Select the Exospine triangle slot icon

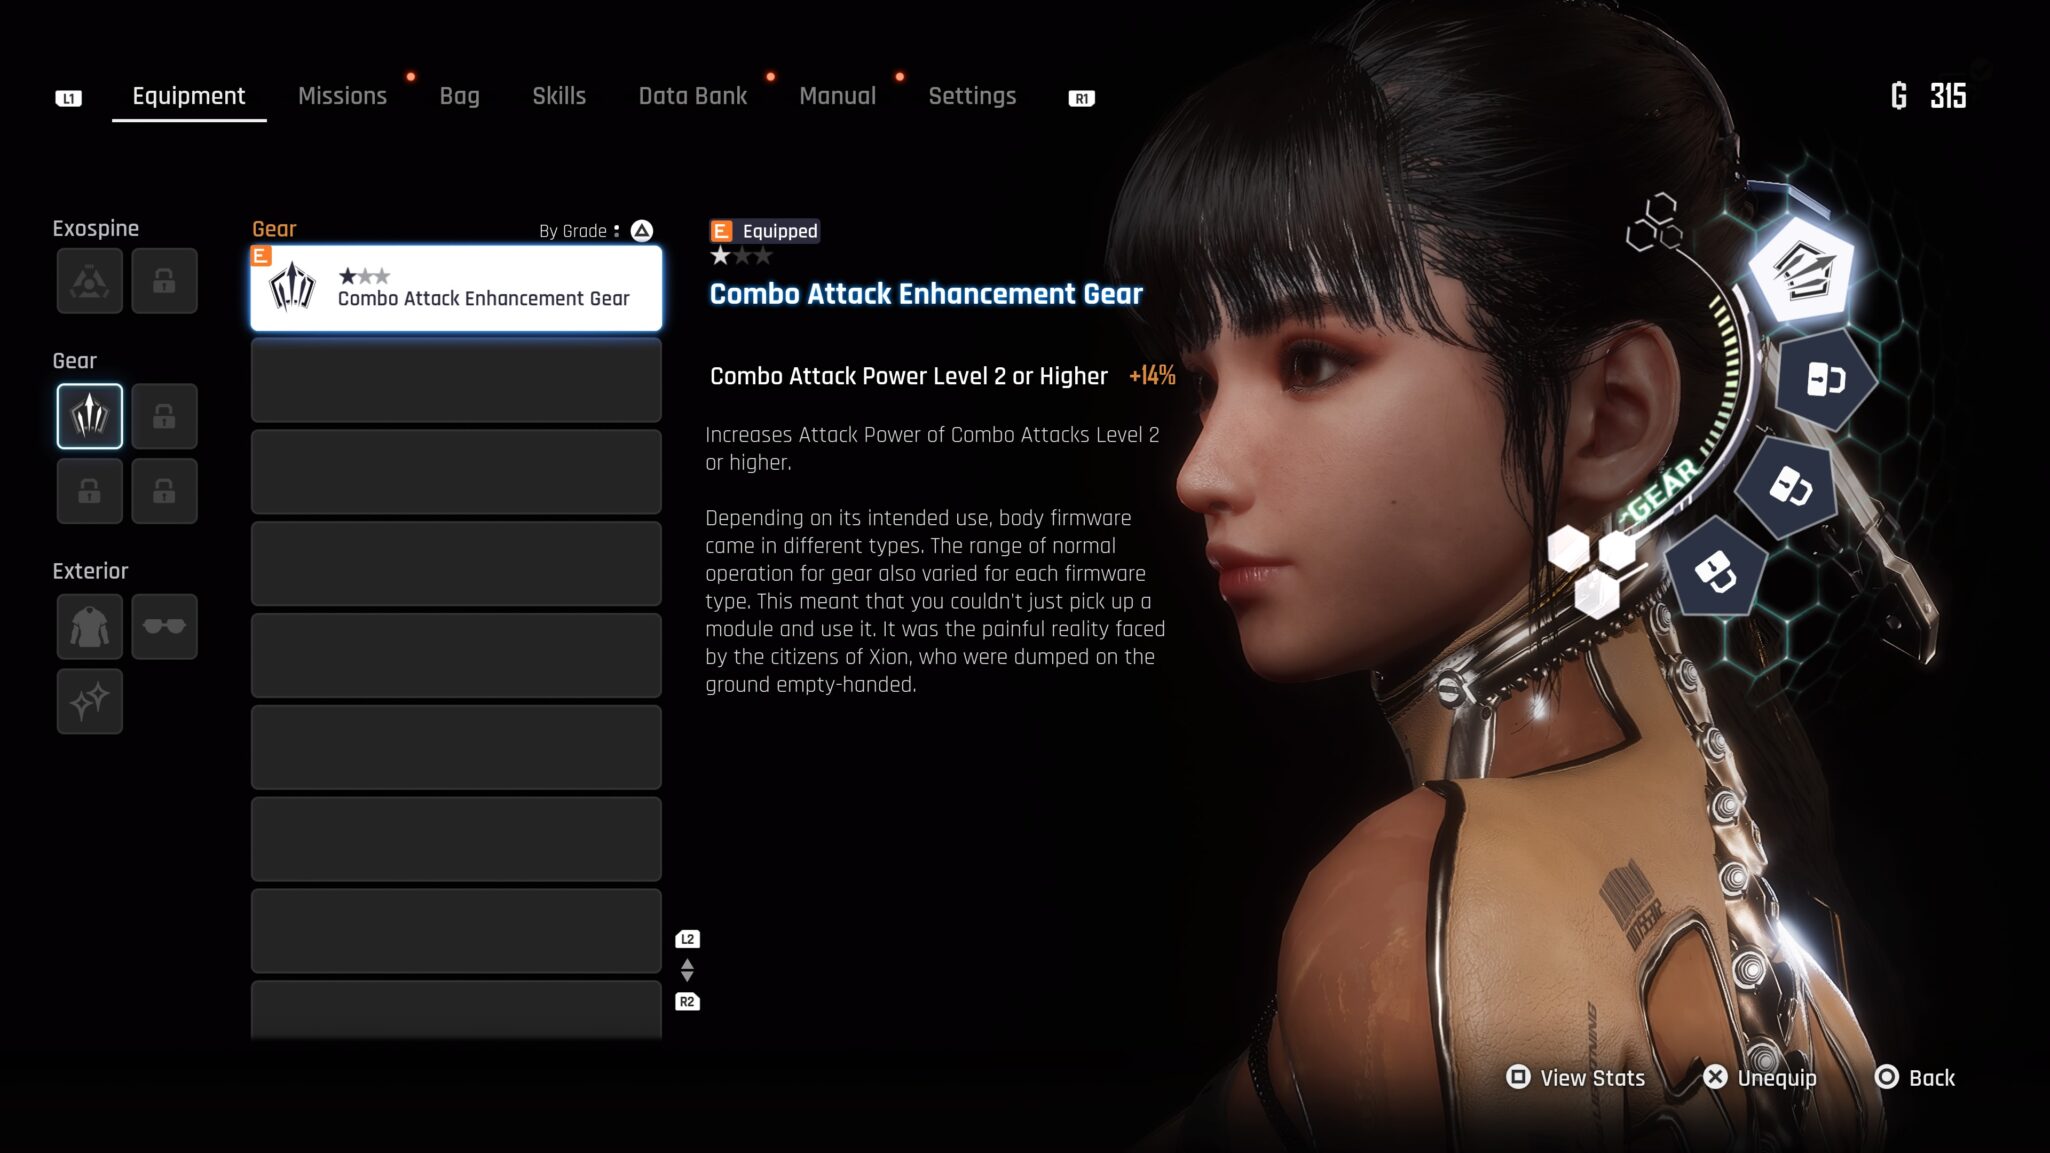(89, 281)
